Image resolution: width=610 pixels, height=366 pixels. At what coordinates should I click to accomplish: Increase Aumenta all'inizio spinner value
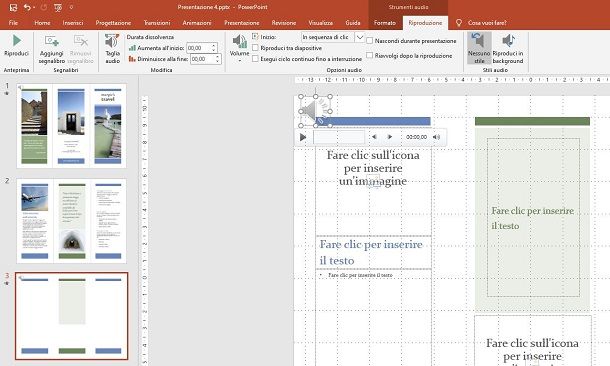[214, 46]
